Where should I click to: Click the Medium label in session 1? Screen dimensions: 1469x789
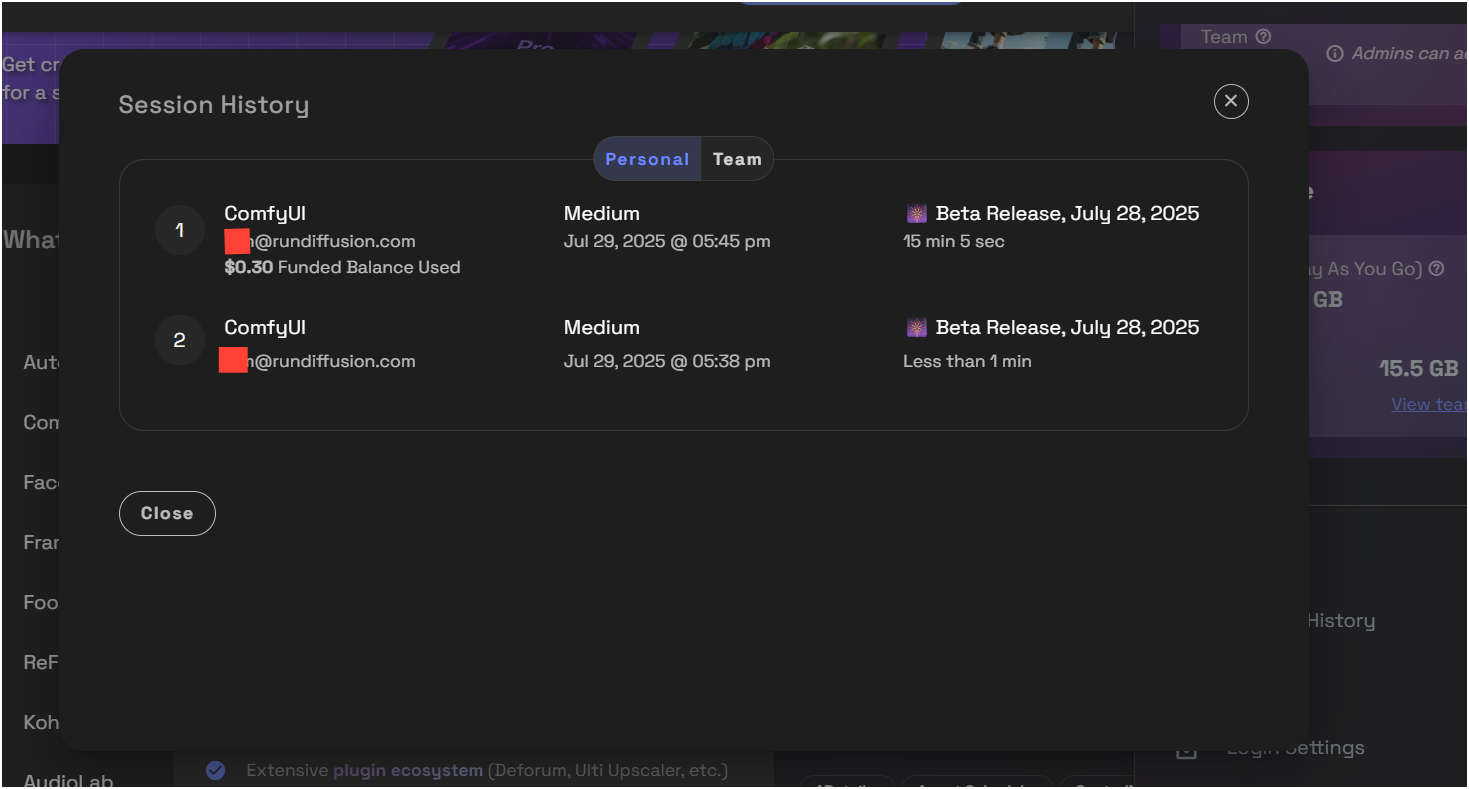tap(602, 214)
